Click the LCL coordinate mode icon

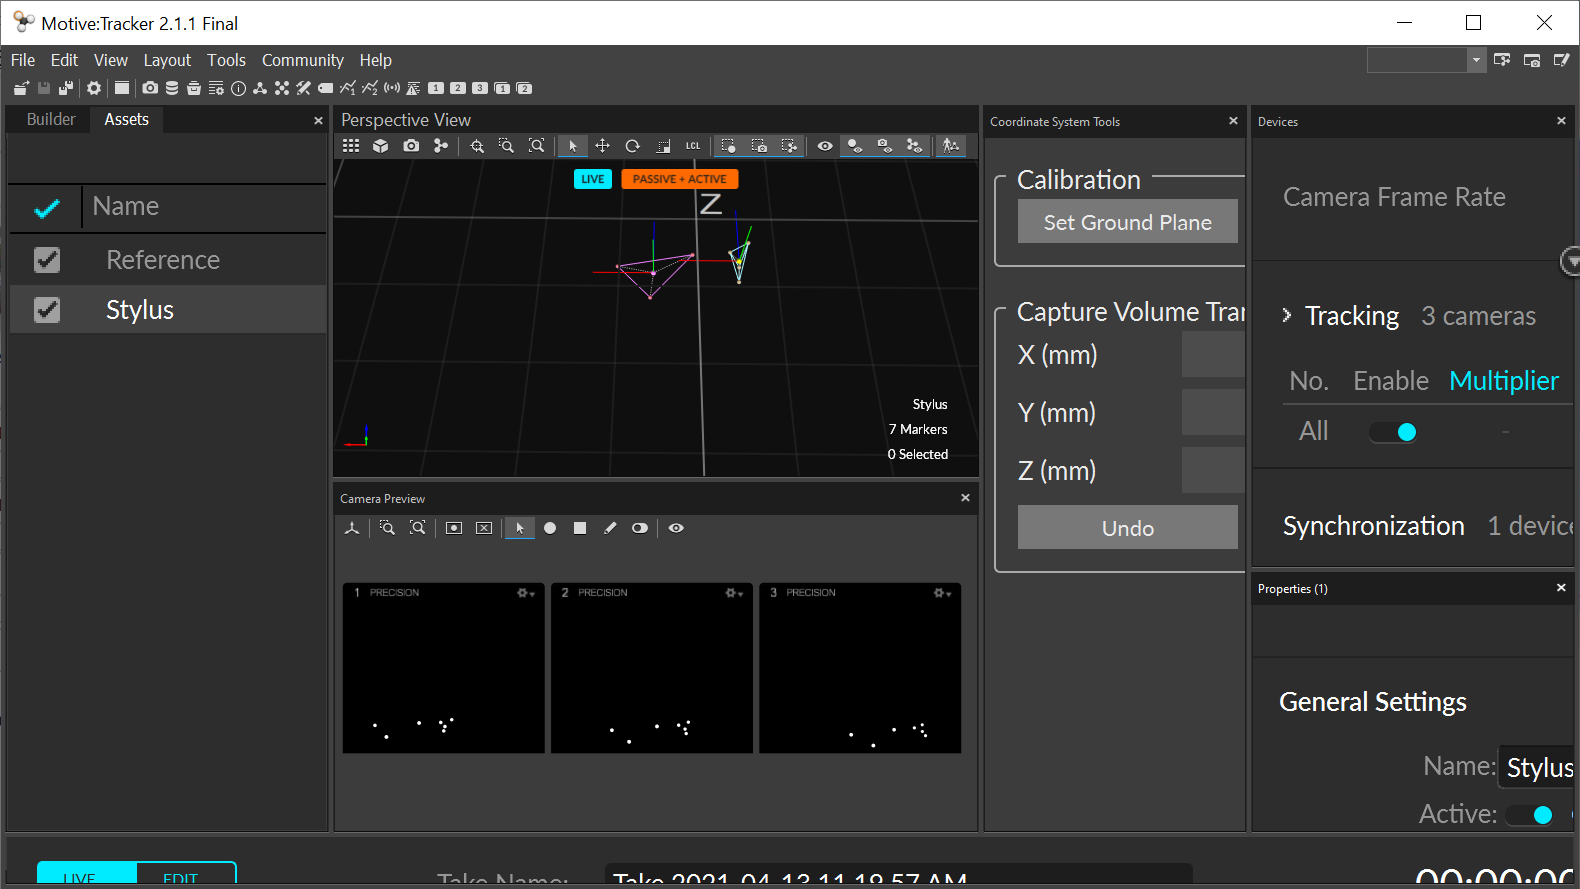click(x=693, y=146)
